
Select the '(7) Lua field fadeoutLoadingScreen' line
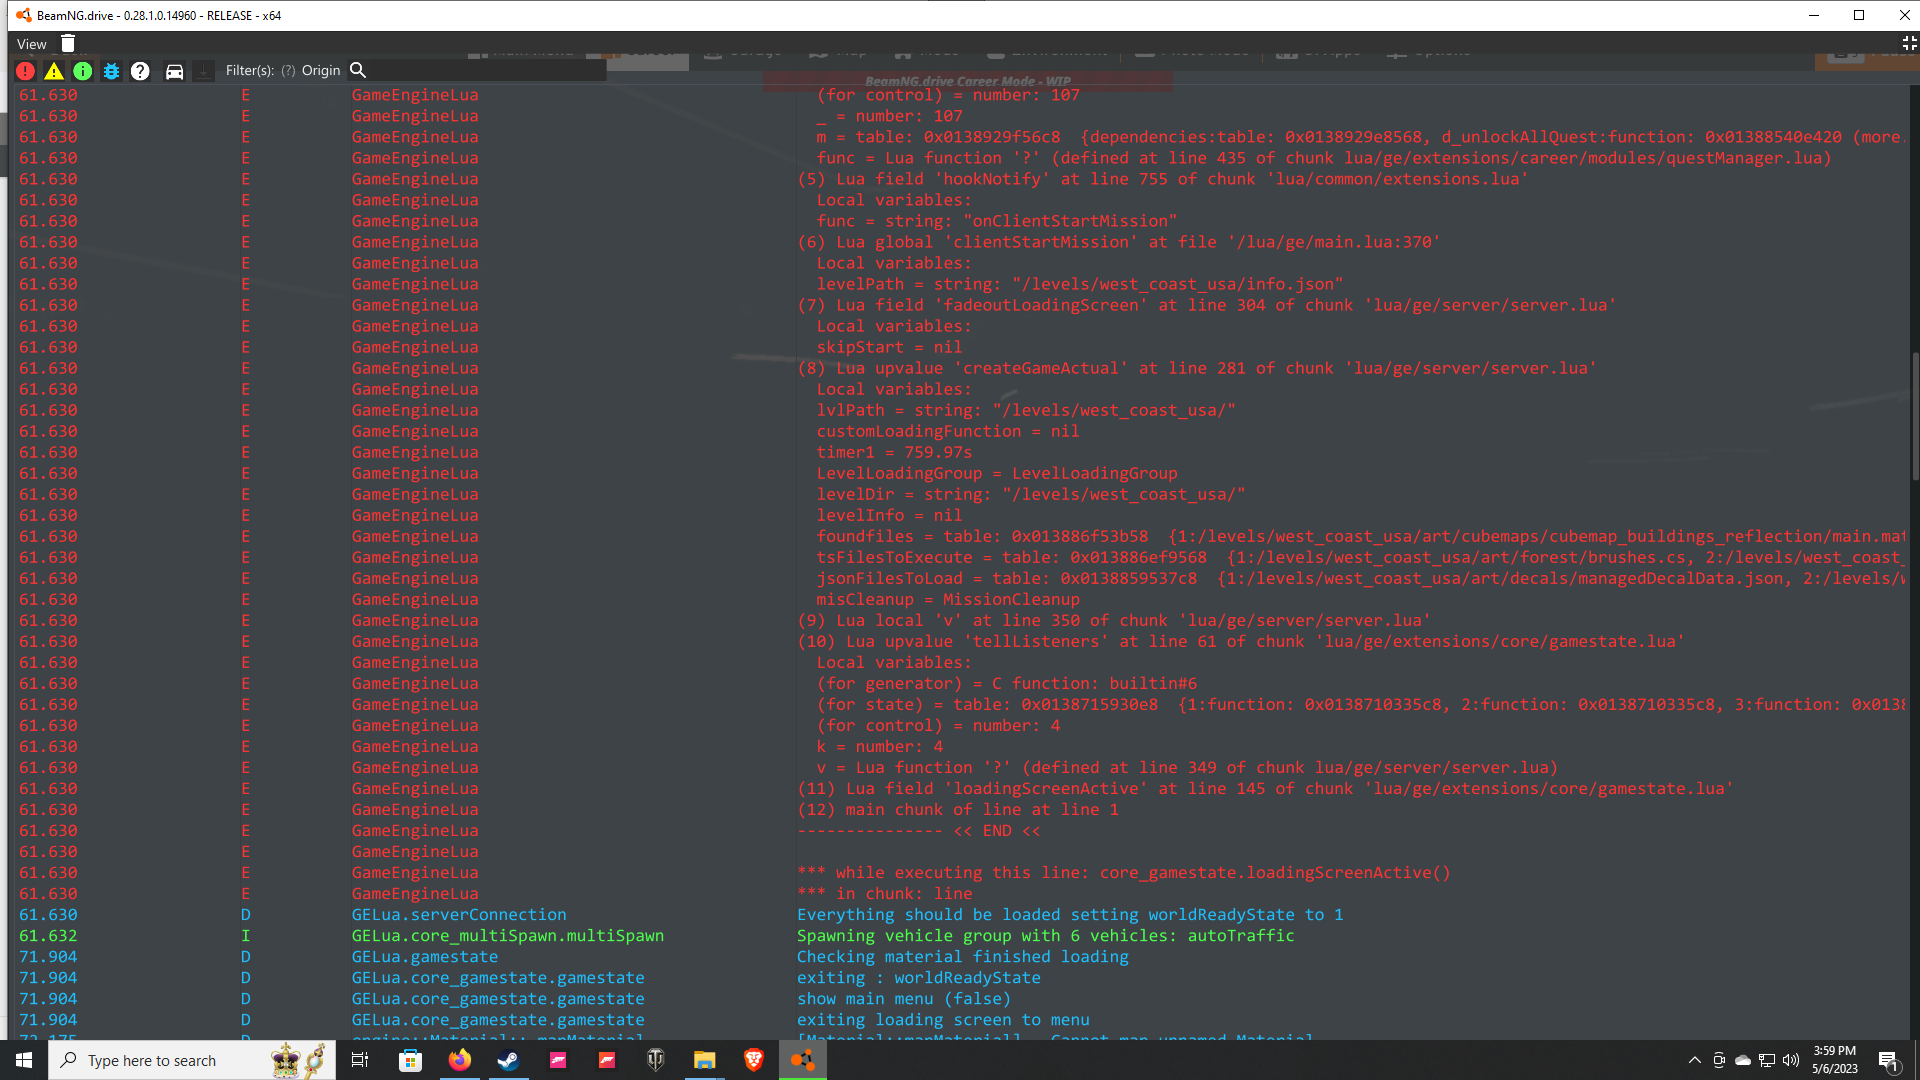click(x=1206, y=305)
